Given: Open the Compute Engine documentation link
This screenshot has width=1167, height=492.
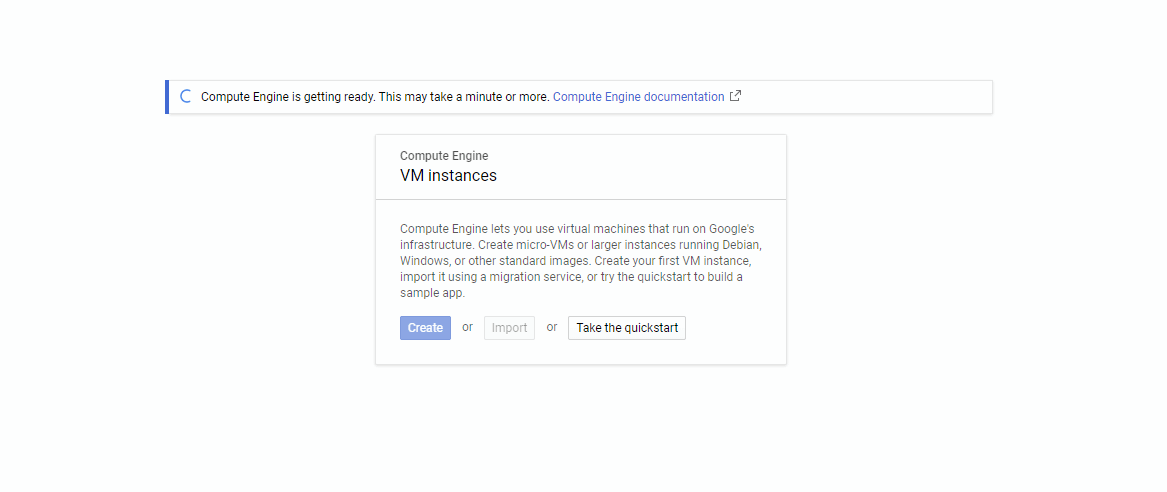Looking at the screenshot, I should pos(638,97).
